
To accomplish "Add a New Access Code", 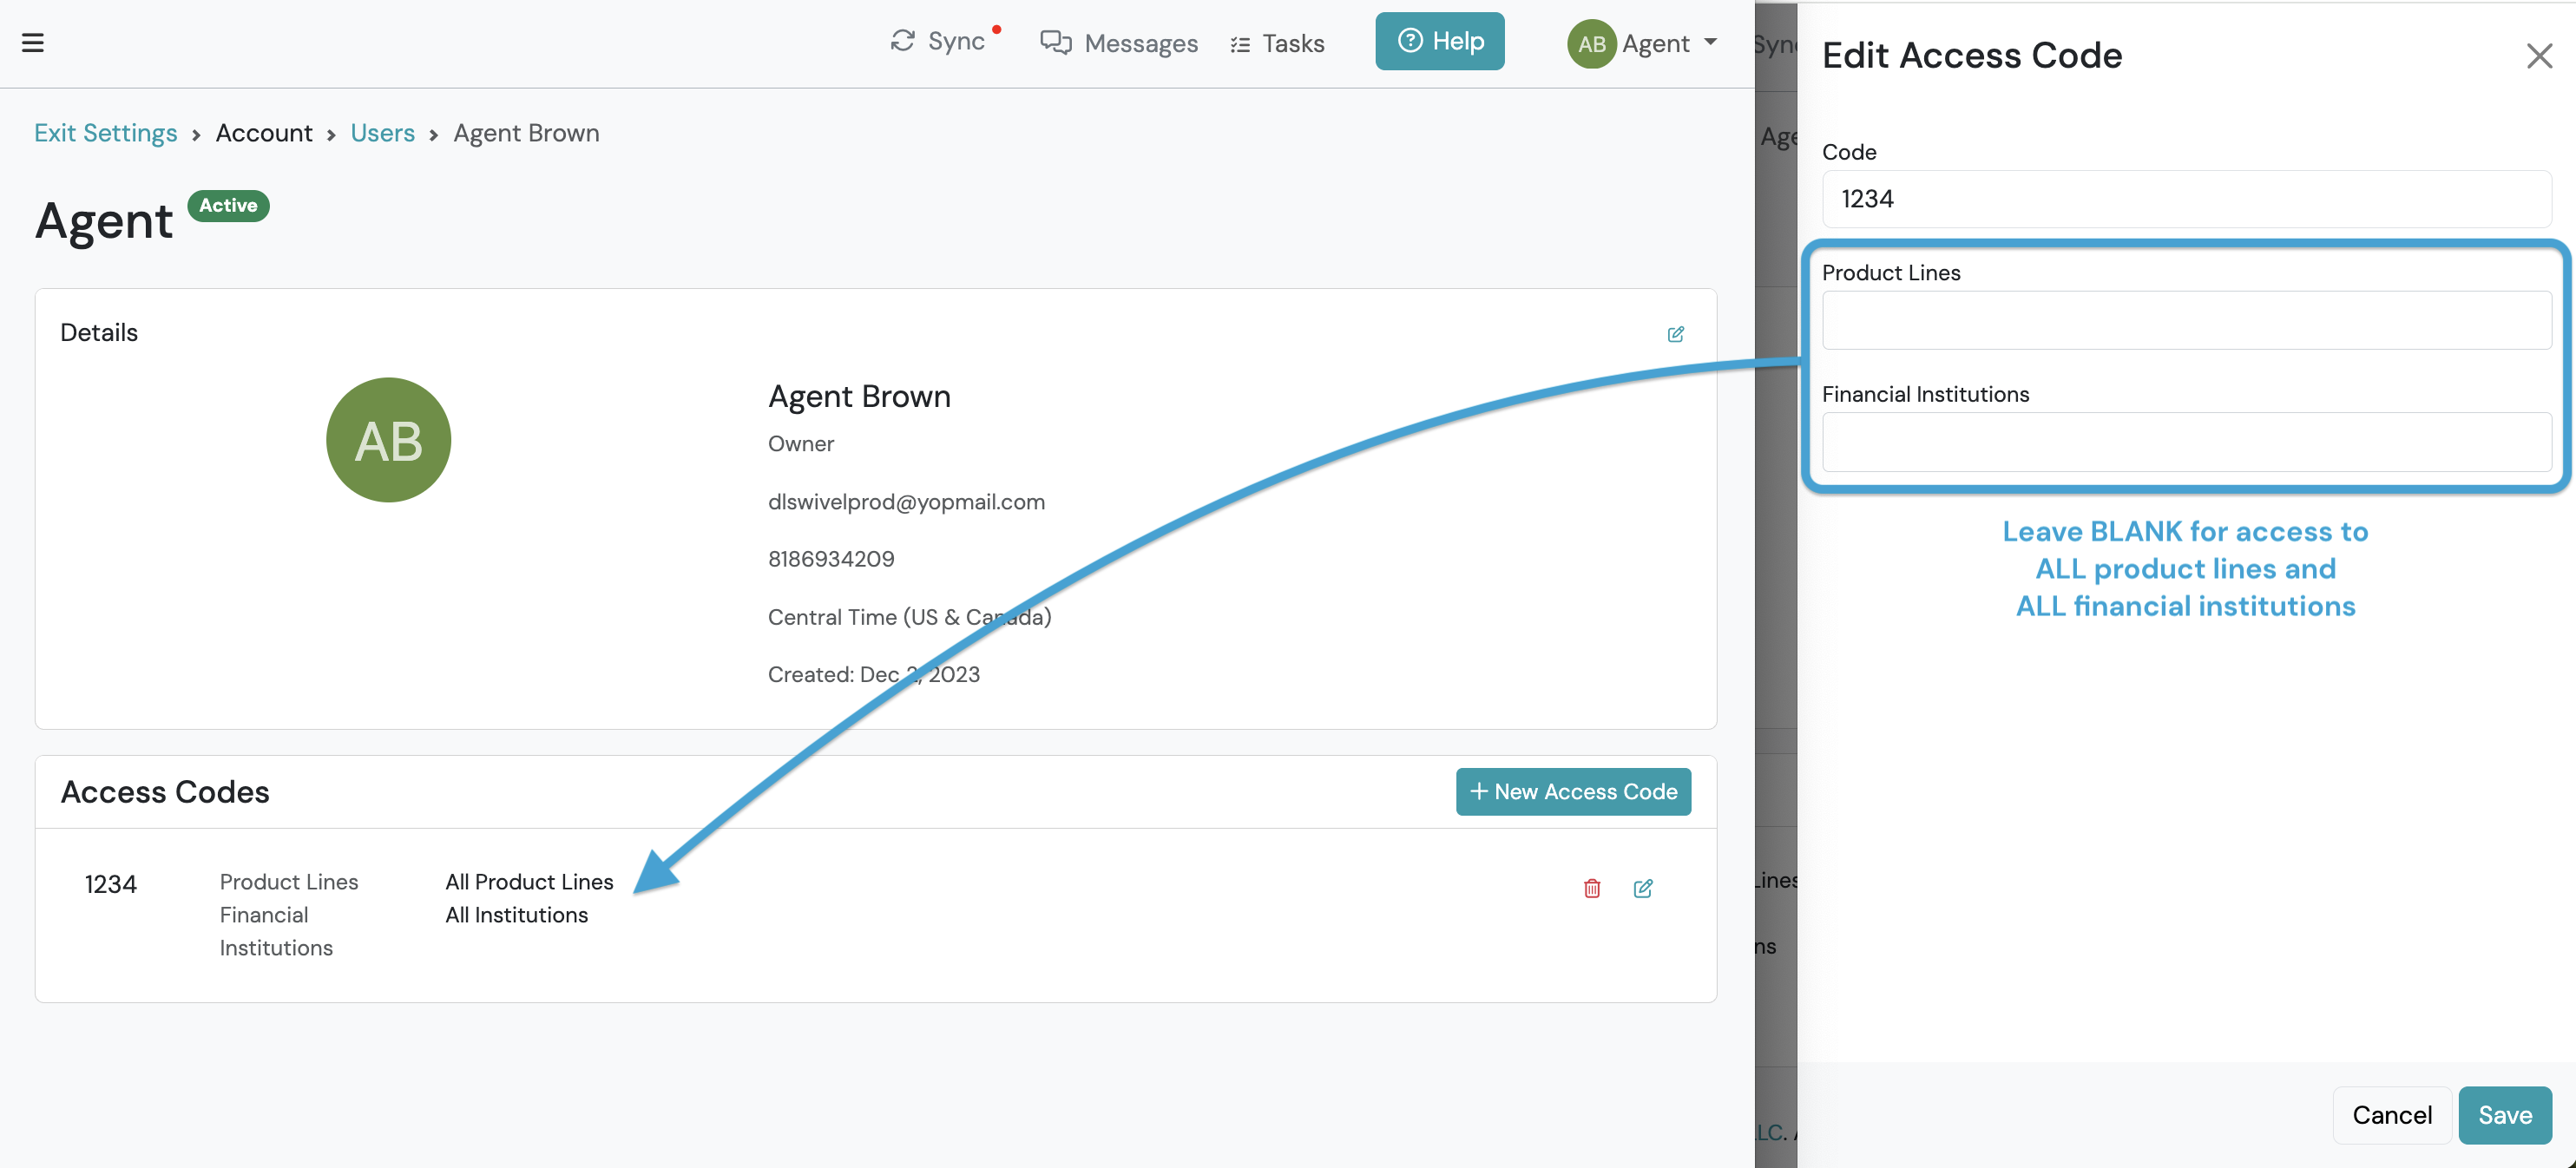I will (1573, 791).
